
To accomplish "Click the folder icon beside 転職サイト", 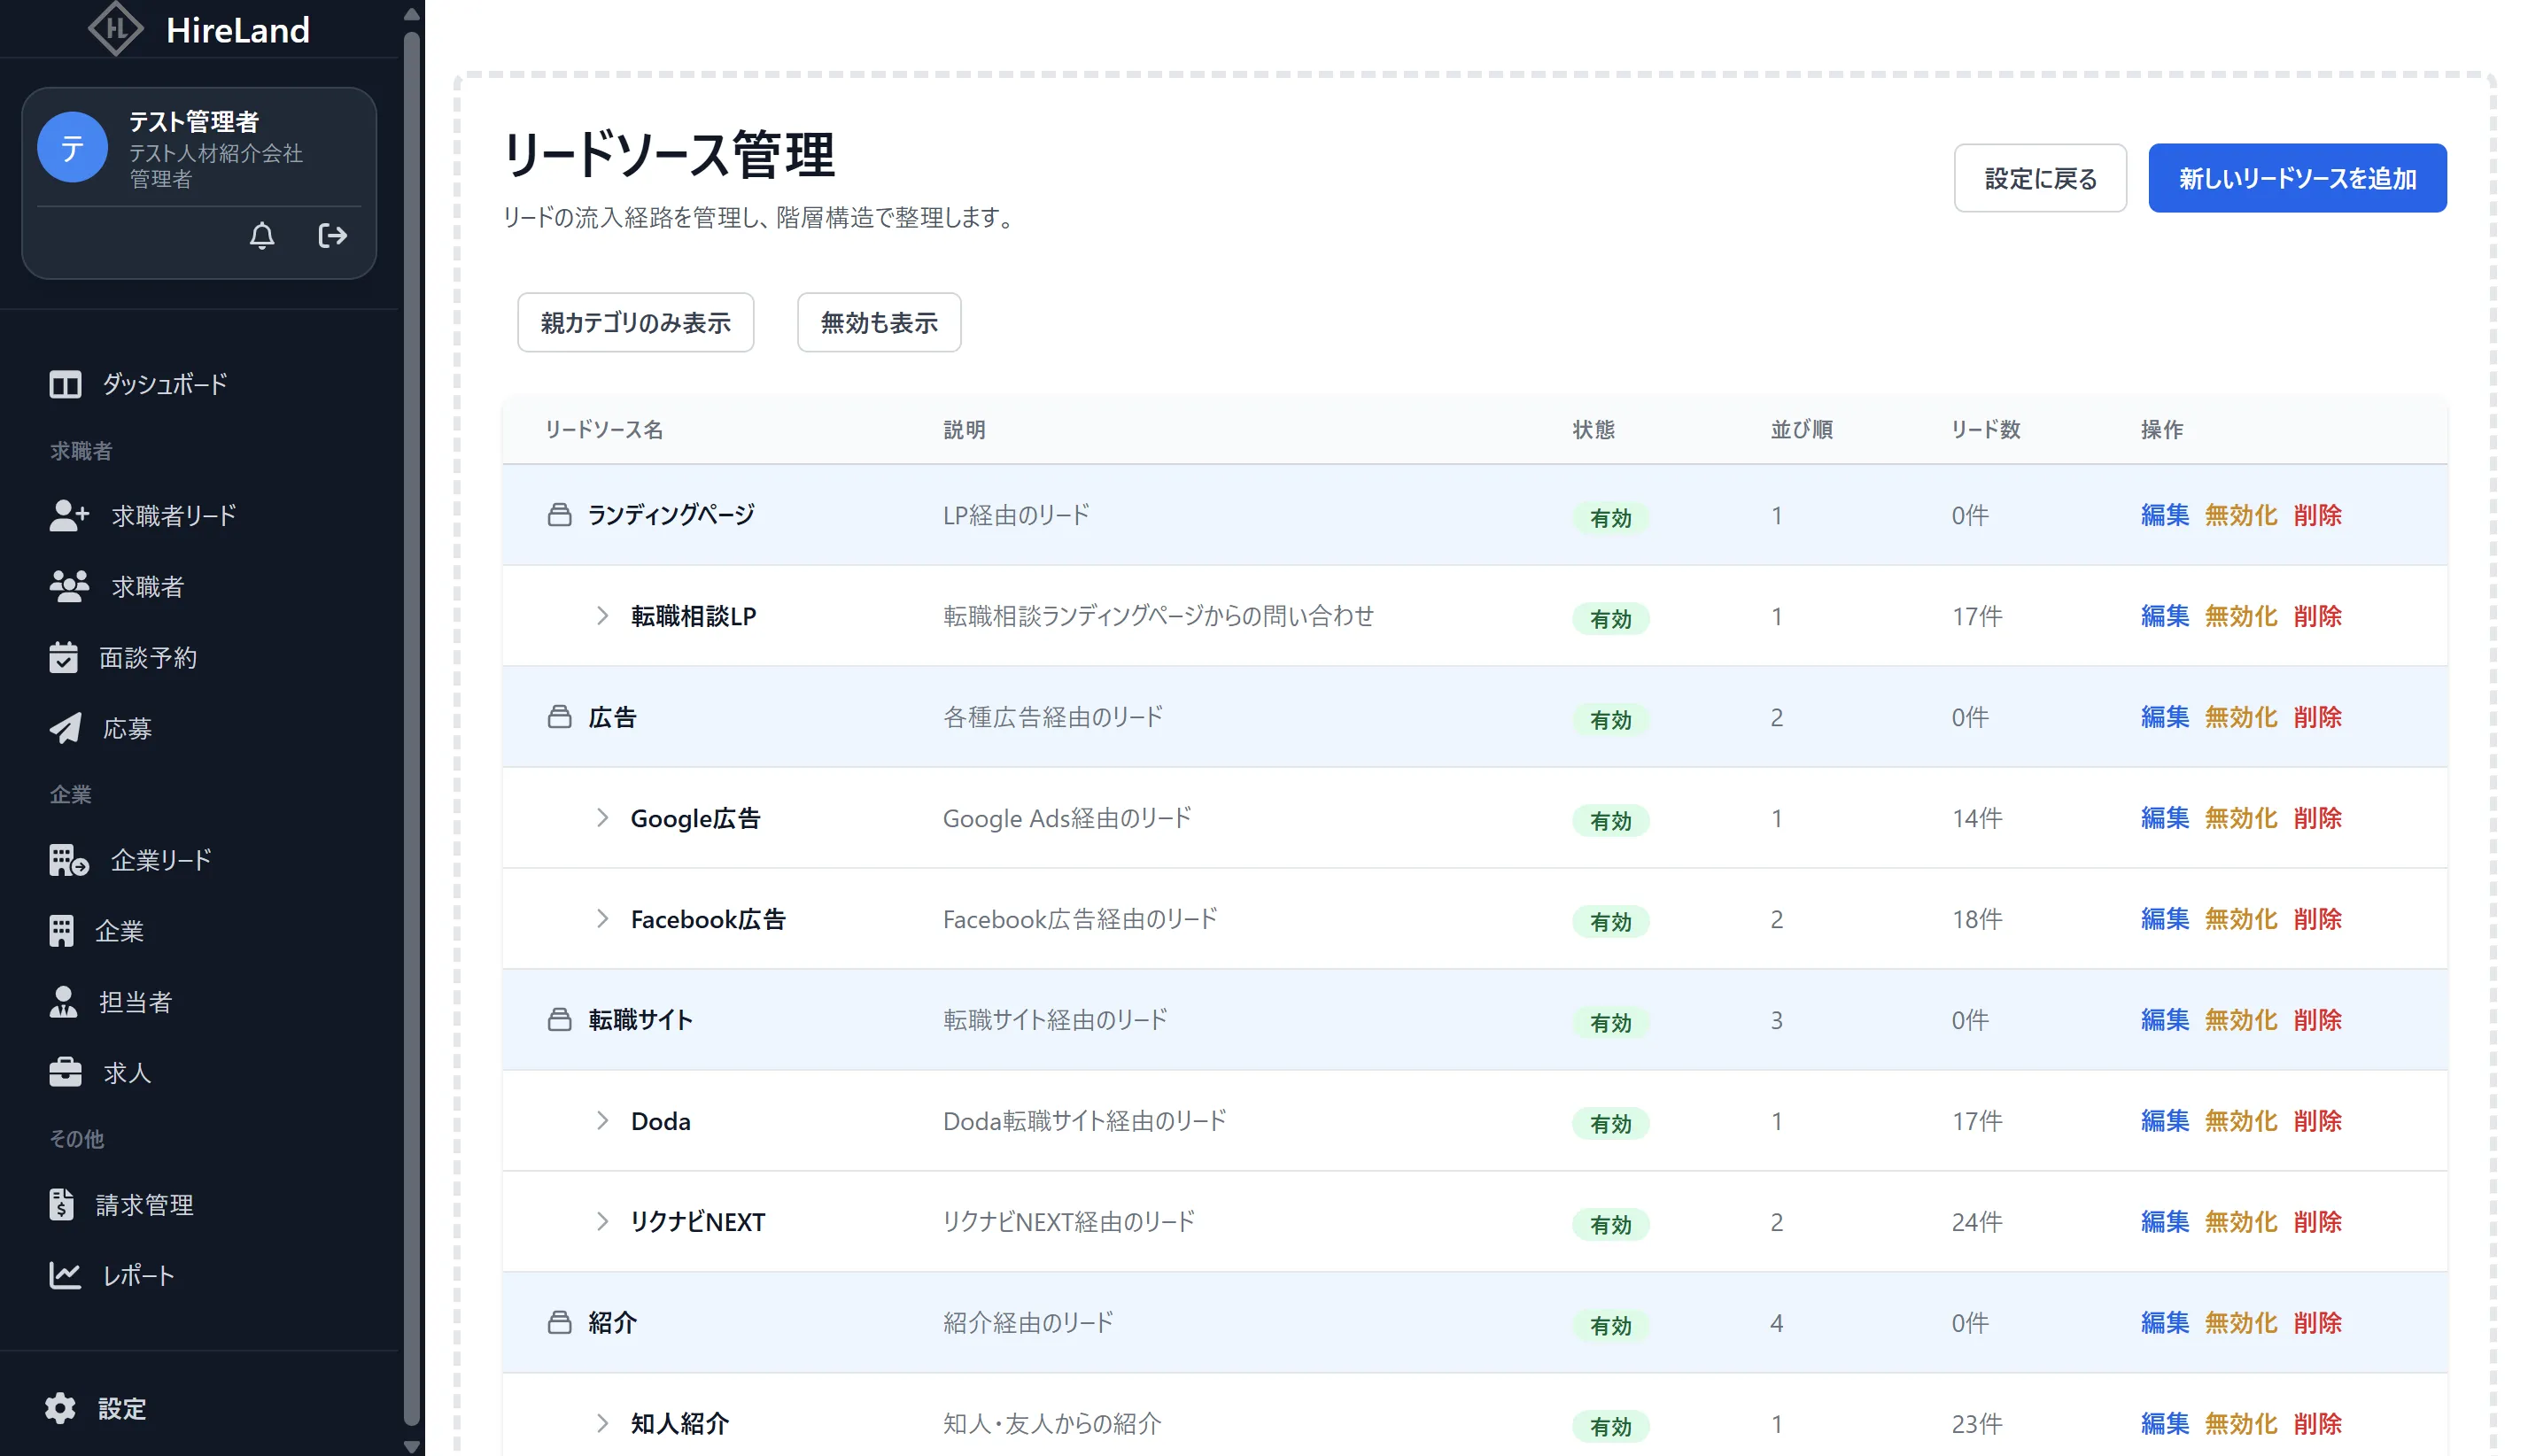I will point(559,1019).
